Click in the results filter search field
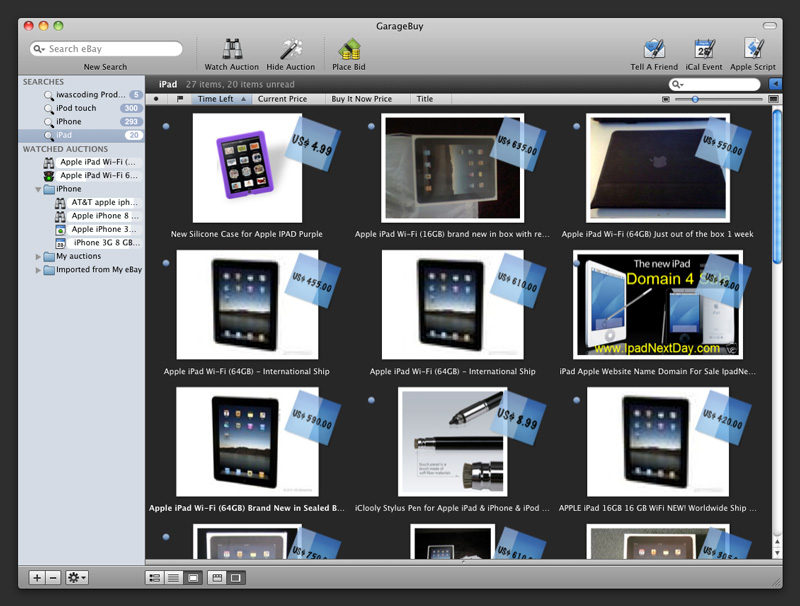800x606 pixels. [x=716, y=84]
